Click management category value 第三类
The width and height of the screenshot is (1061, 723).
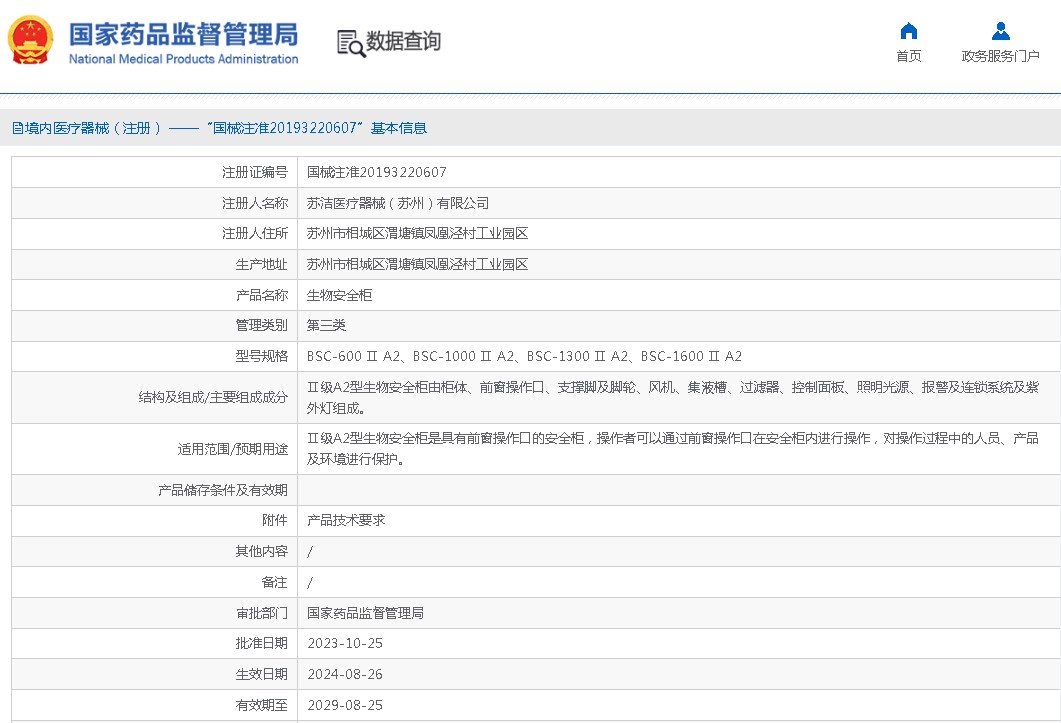(x=326, y=325)
